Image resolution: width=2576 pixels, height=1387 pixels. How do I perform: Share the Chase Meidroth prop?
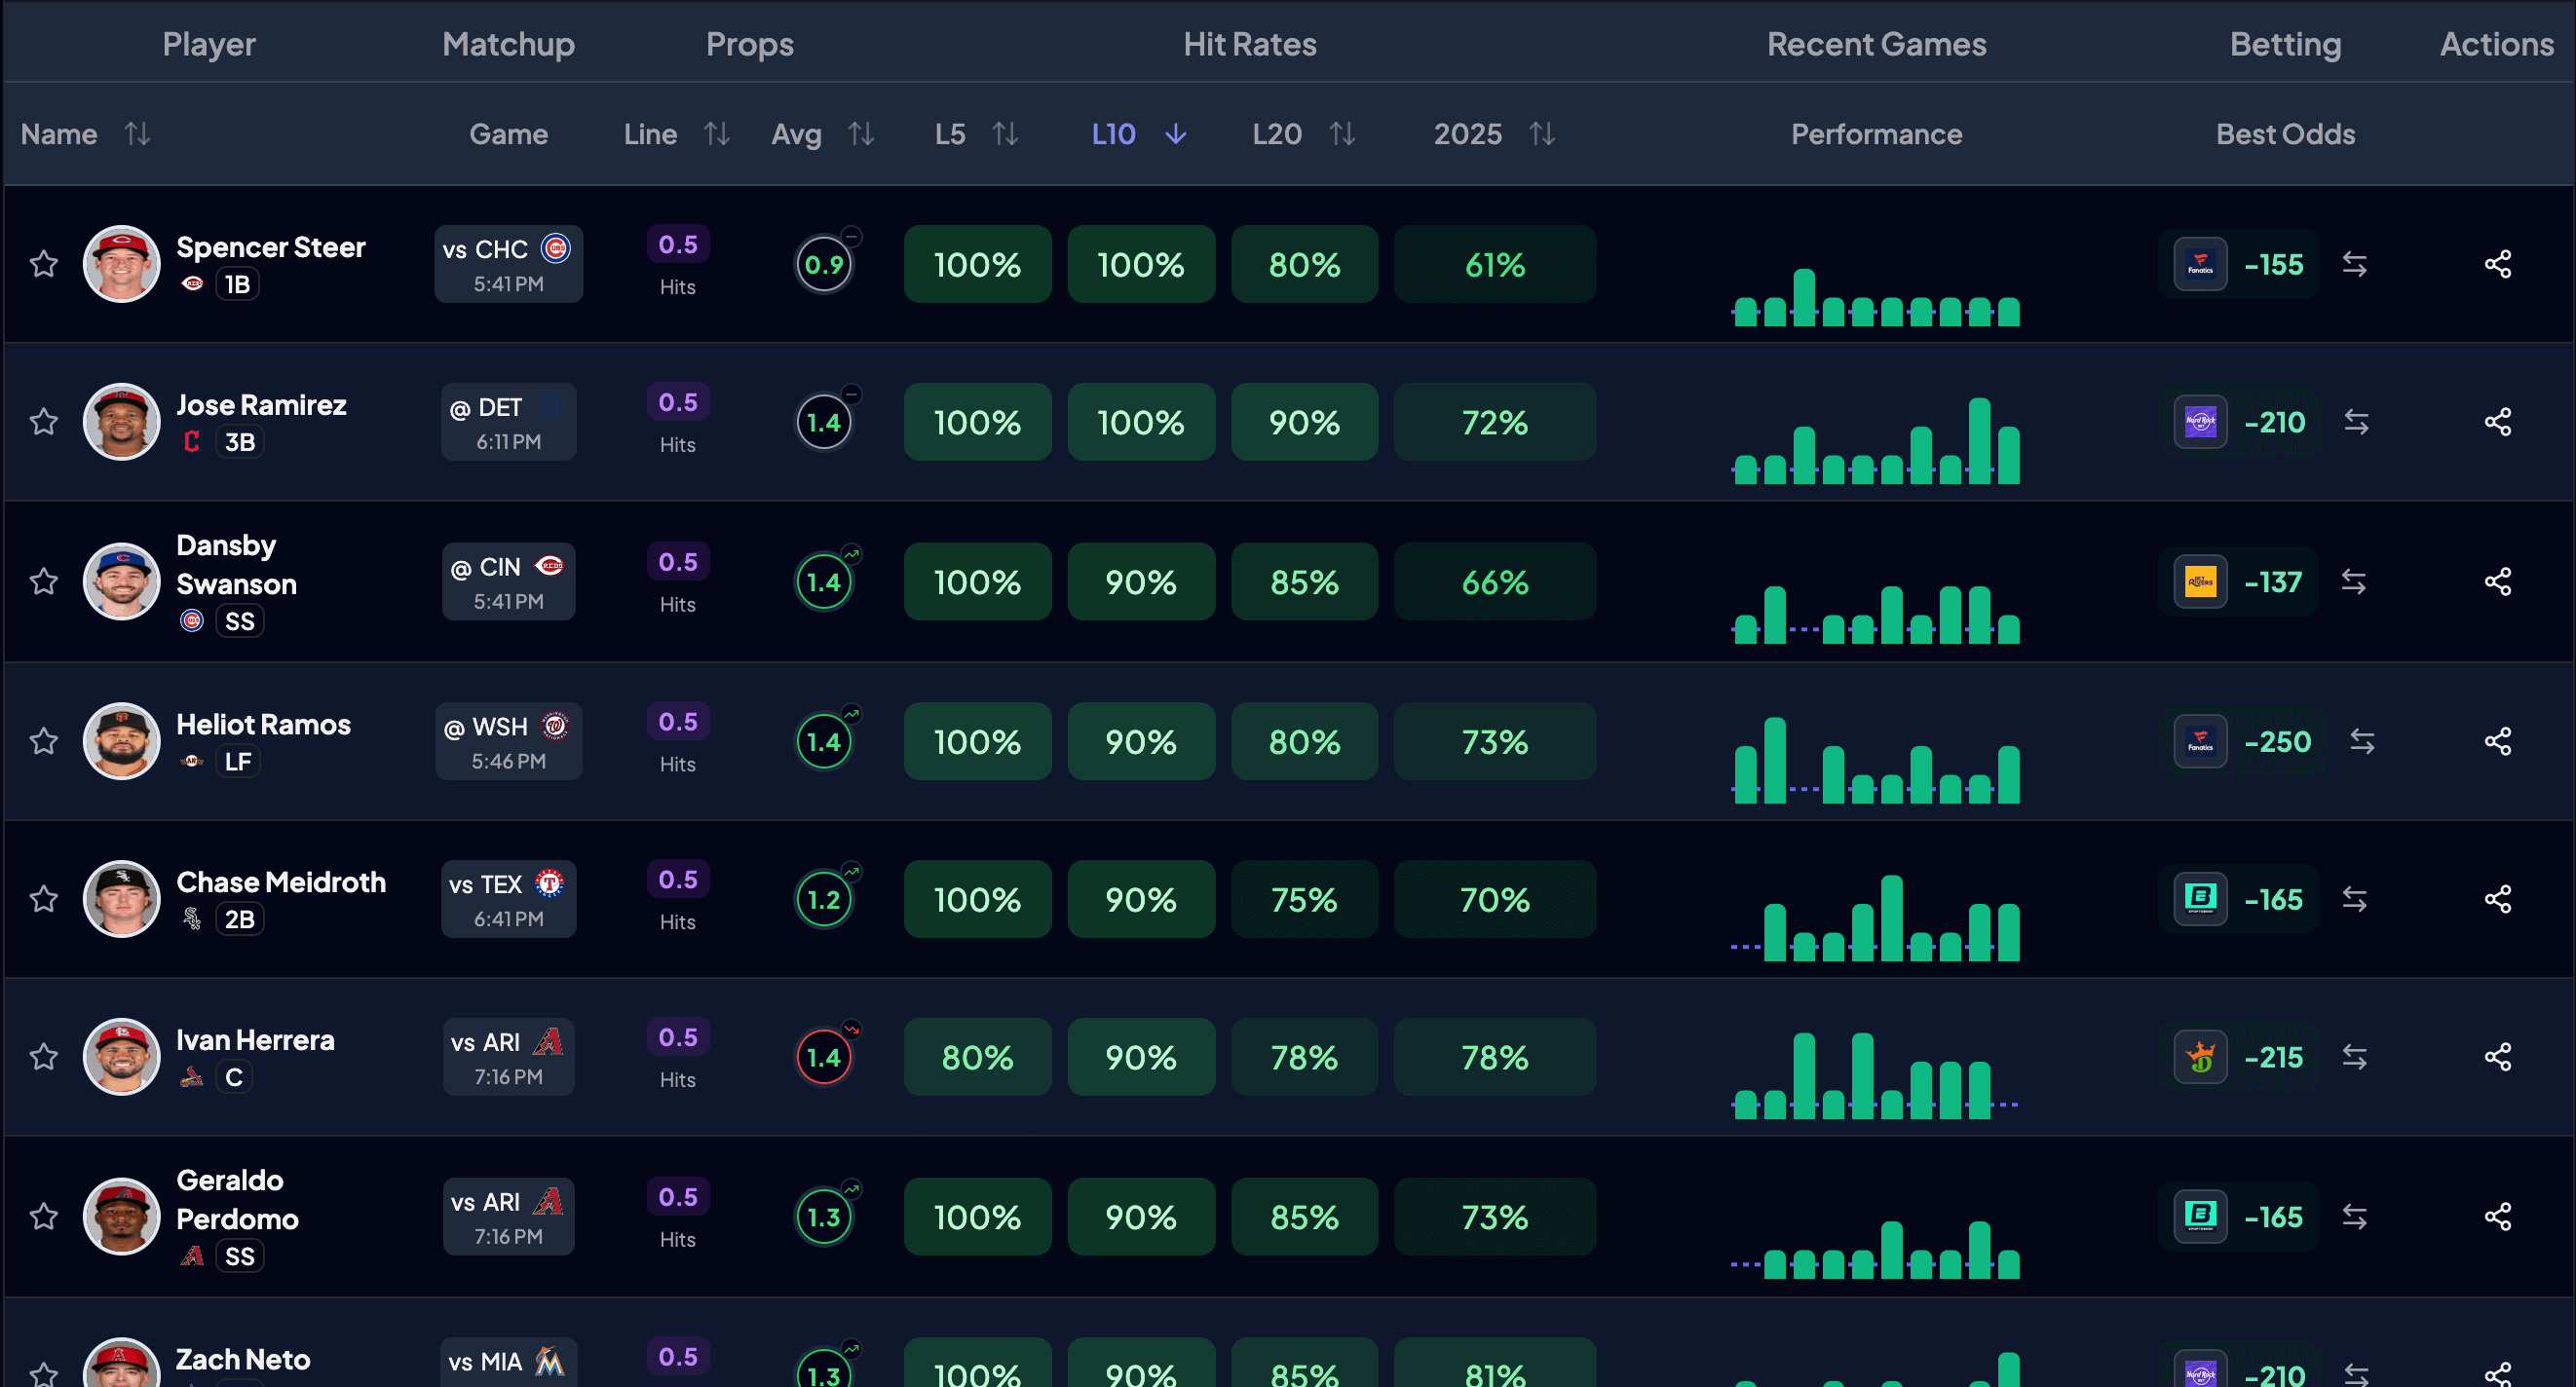point(2497,899)
